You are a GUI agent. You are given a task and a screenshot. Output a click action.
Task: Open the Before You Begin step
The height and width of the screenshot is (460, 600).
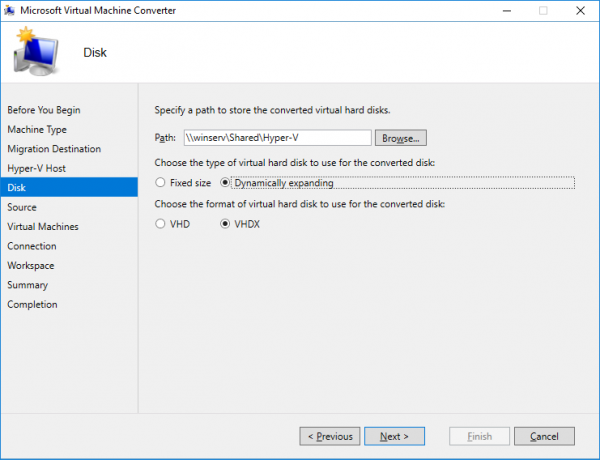44,110
